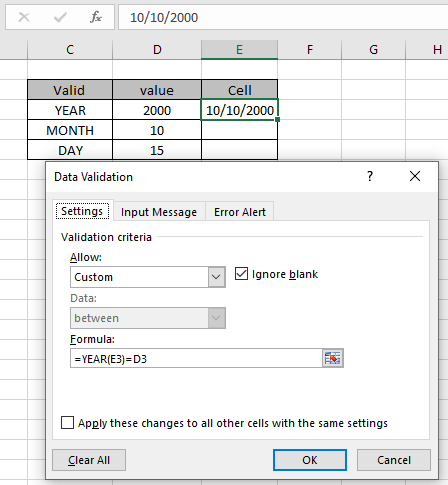Open the disabled Data between dropdown arrow
Viewport: 448px width, 485px height.
[x=216, y=318]
